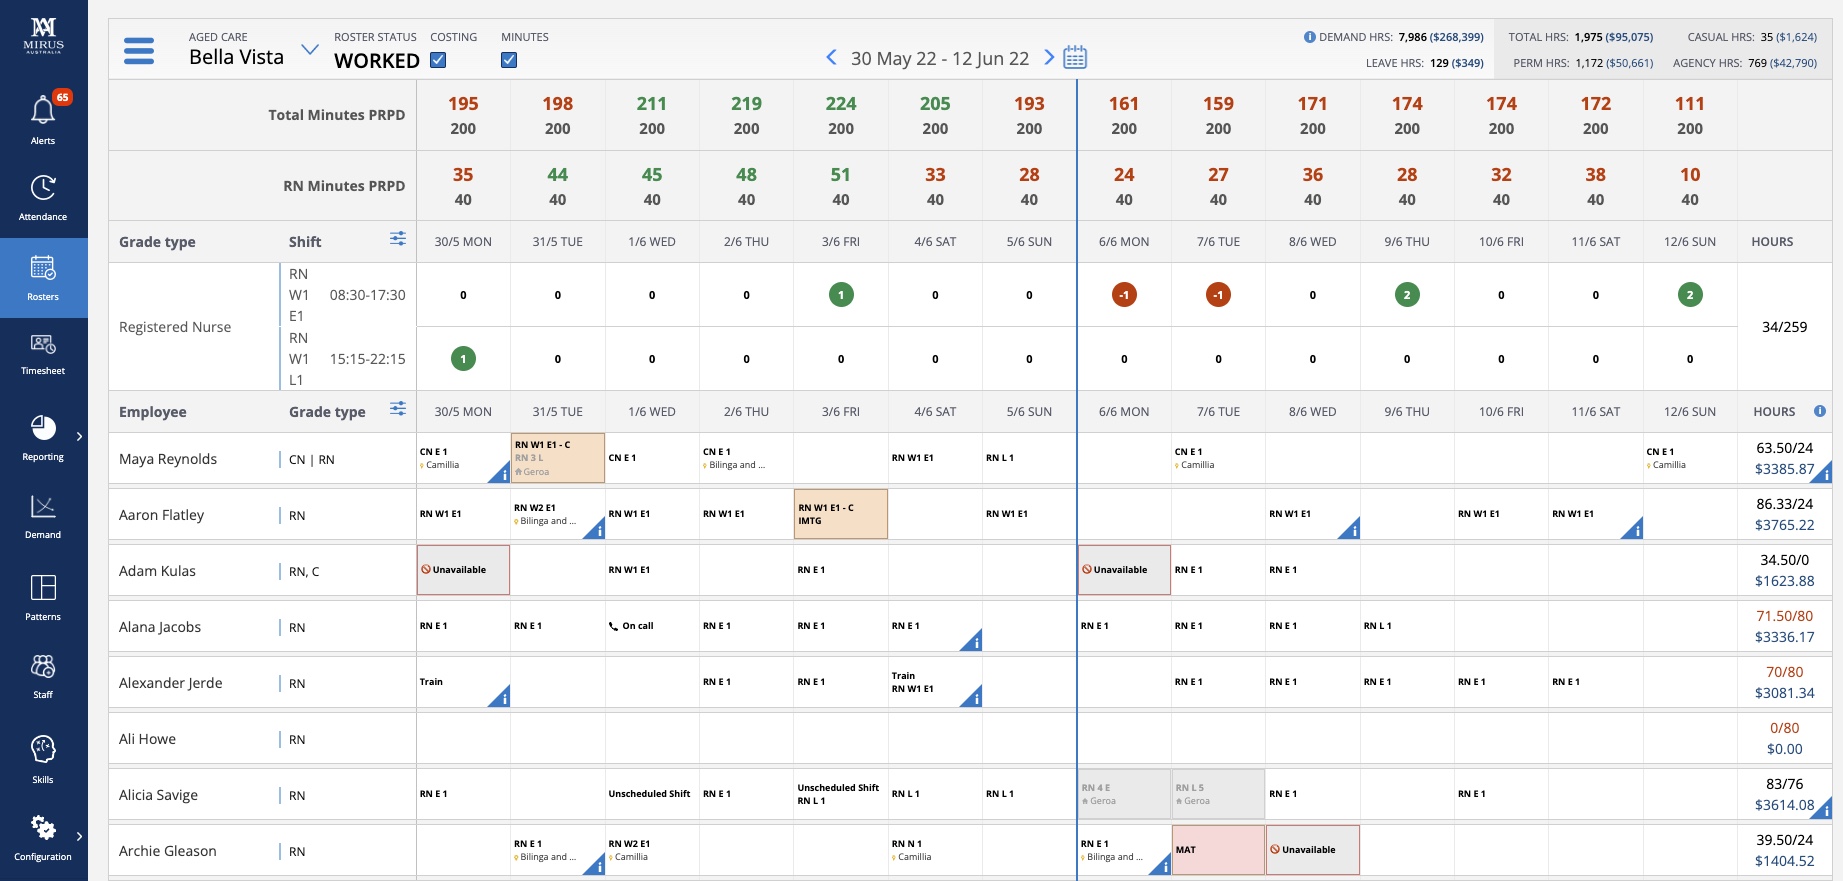
Task: Click Total Minutes PRPD value 195
Action: [463, 103]
